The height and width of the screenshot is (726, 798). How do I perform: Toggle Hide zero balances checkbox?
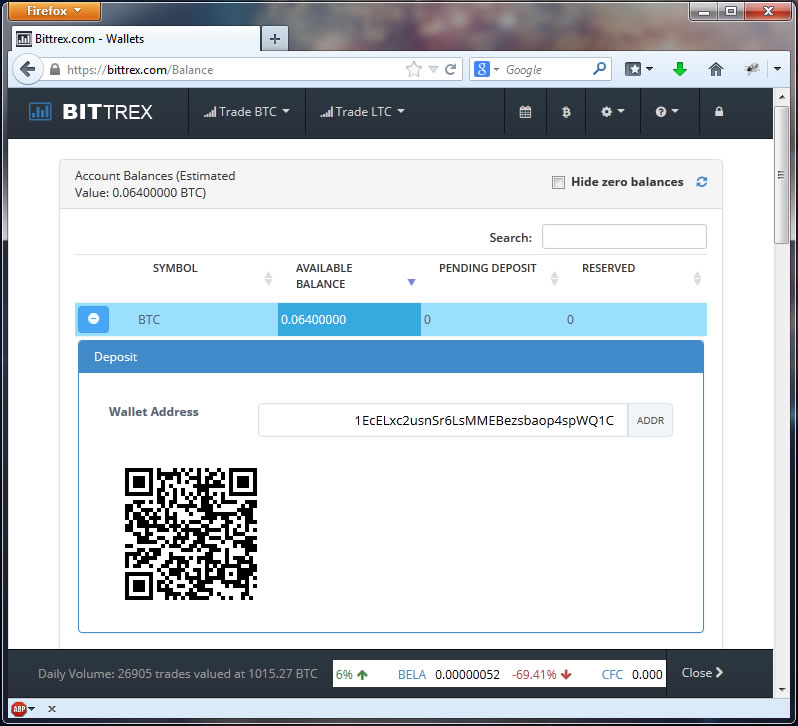558,182
